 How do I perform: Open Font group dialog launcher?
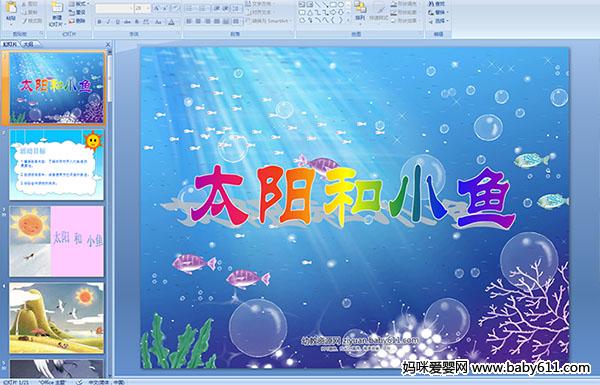179,33
